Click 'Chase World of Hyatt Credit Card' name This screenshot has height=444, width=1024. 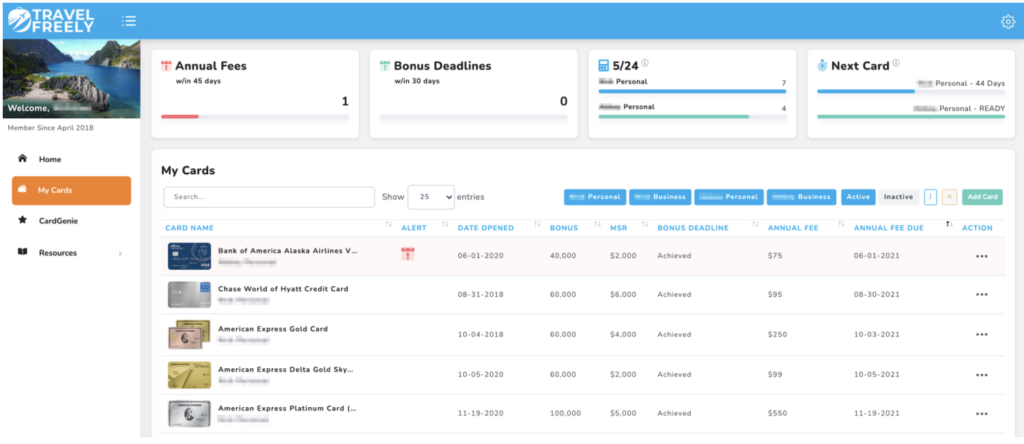point(283,289)
